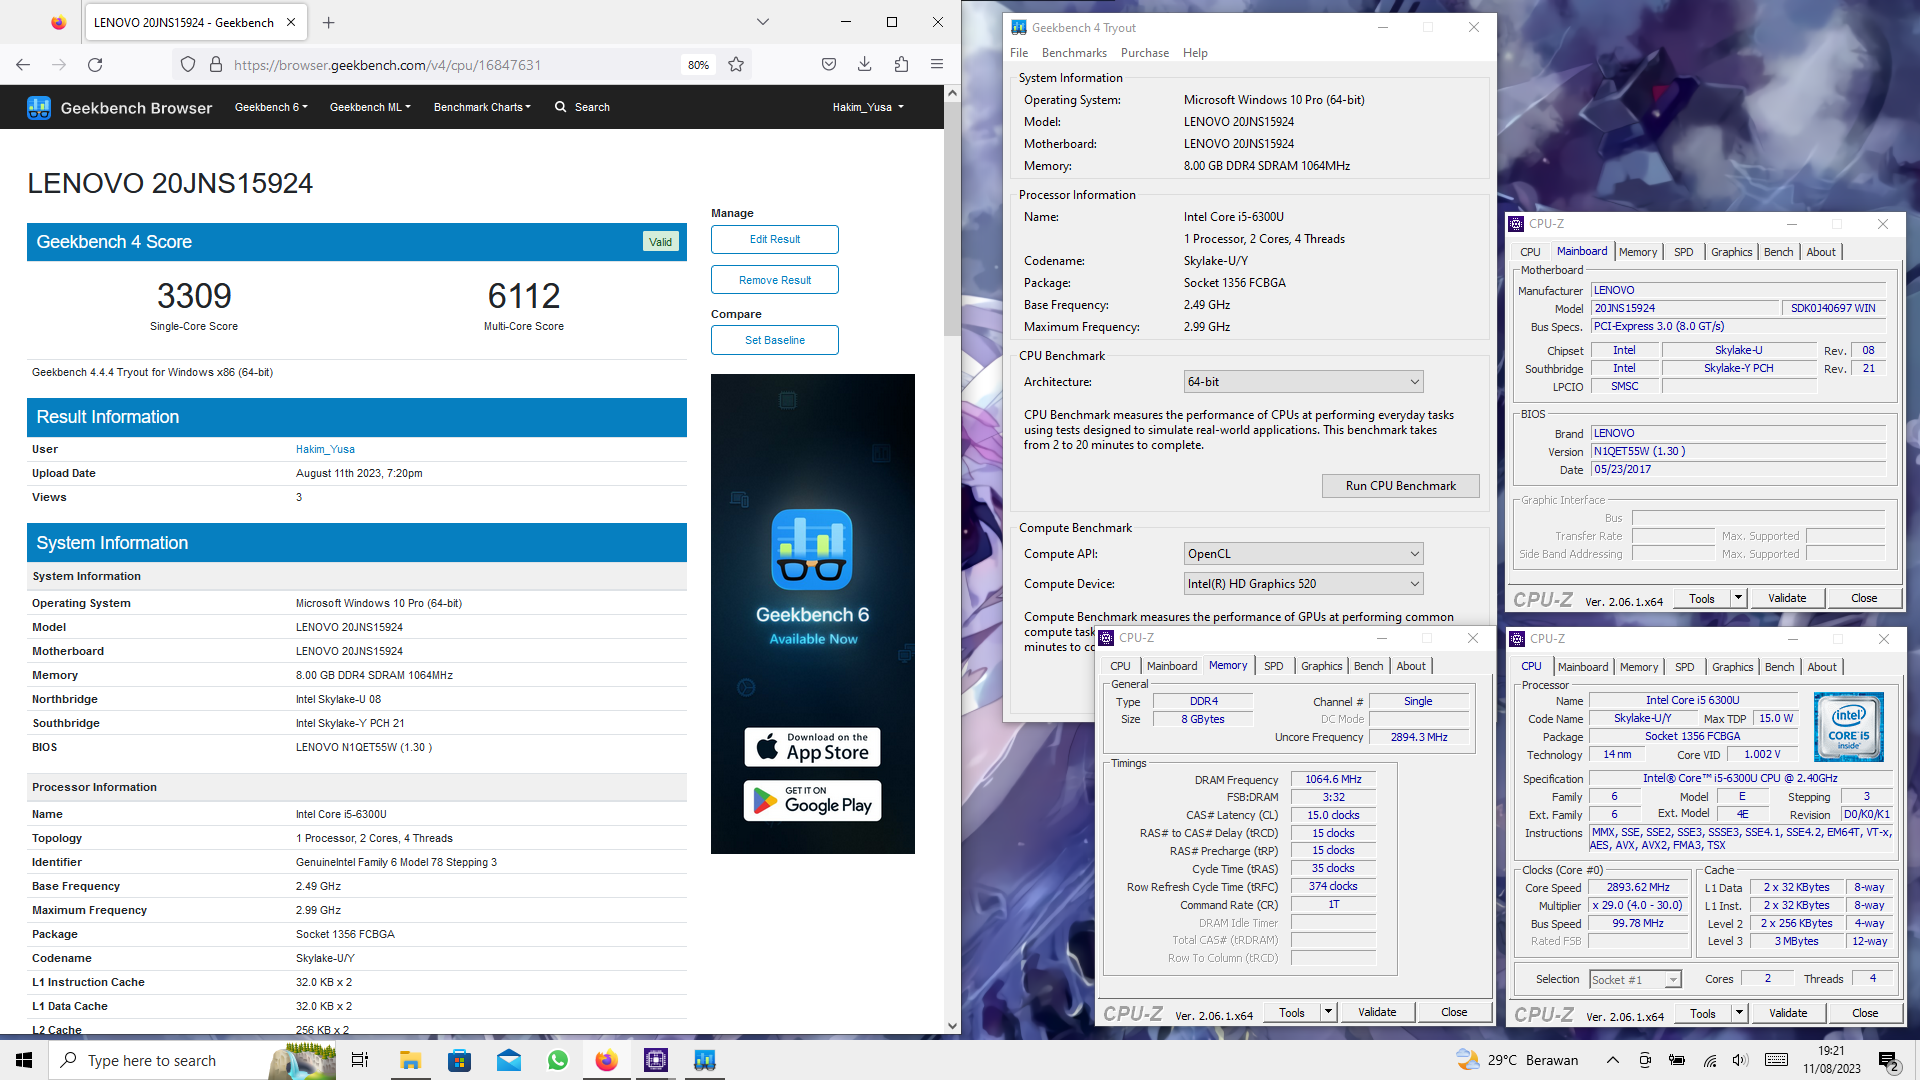Image resolution: width=1920 pixels, height=1080 pixels.
Task: Click the Hakim_Yusa user link
Action: (325, 450)
